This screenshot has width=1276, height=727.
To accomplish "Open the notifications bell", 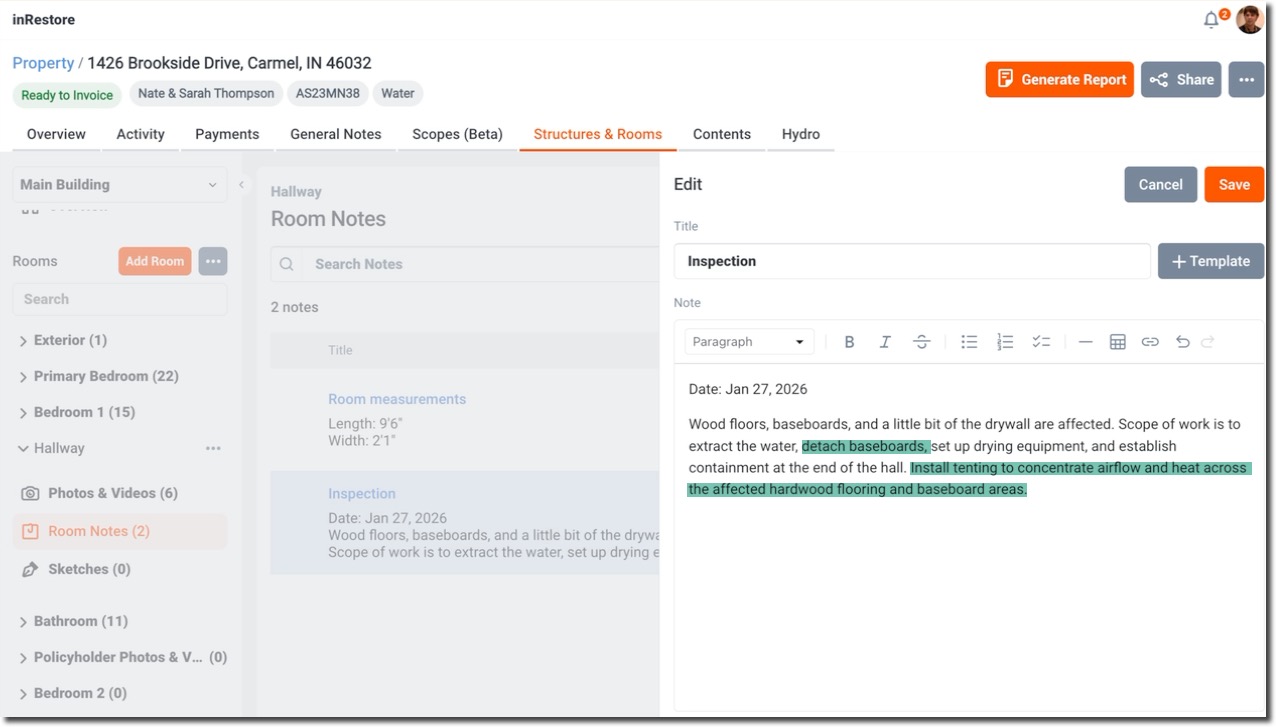I will pos(1211,20).
